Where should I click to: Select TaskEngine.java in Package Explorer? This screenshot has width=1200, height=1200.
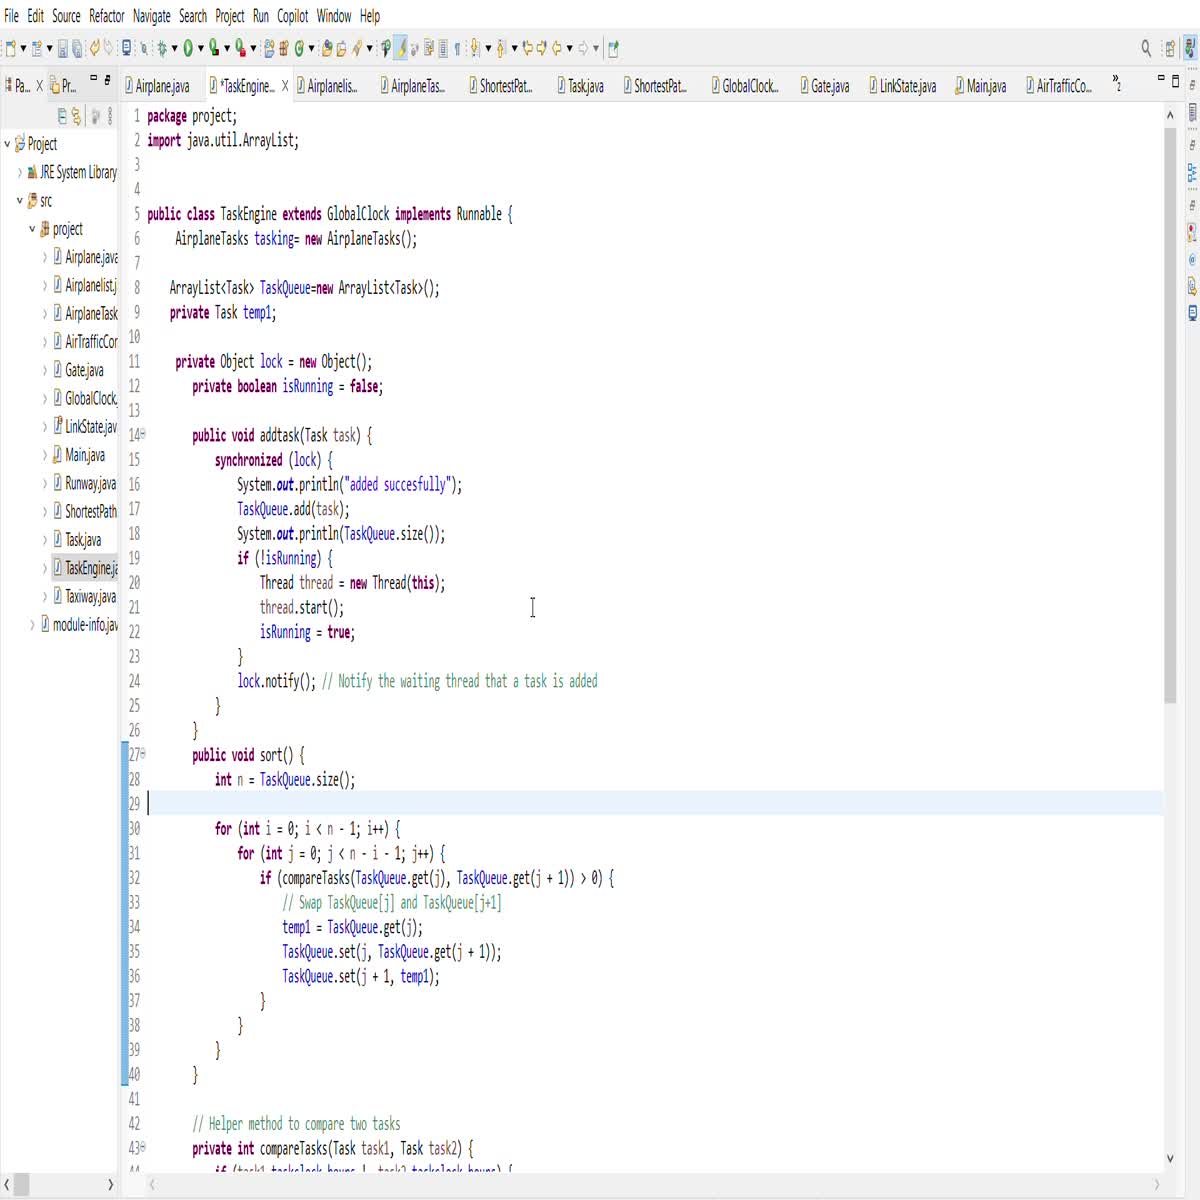90,568
